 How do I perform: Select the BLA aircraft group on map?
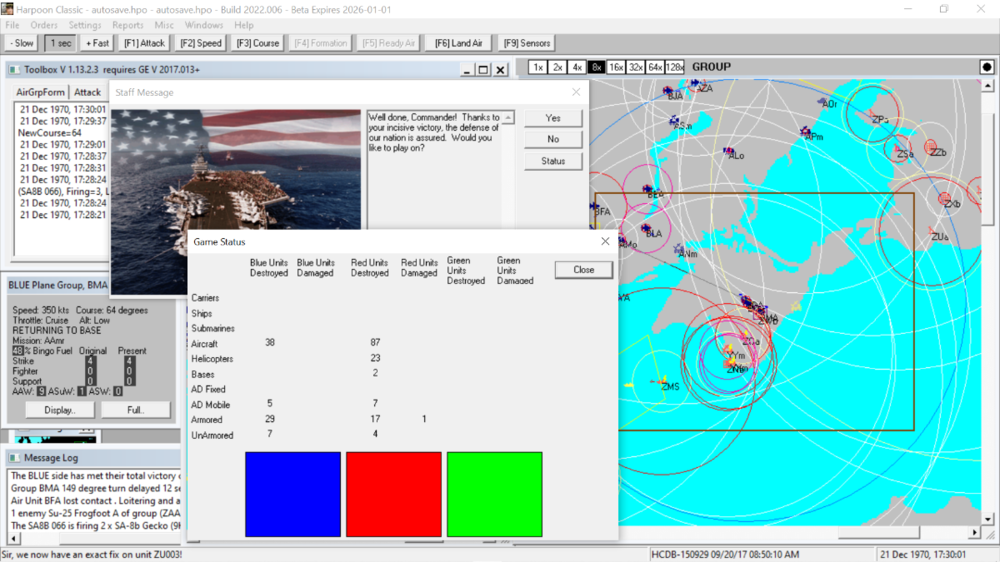649,230
